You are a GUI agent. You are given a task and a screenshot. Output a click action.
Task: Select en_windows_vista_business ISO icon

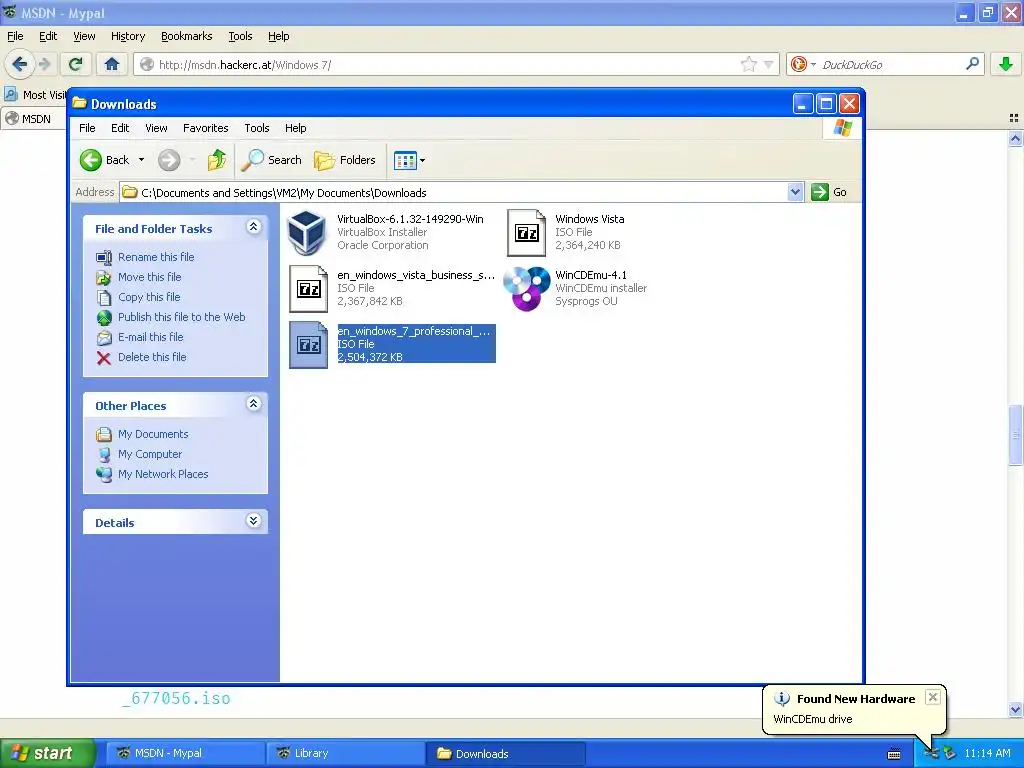pyautogui.click(x=308, y=289)
